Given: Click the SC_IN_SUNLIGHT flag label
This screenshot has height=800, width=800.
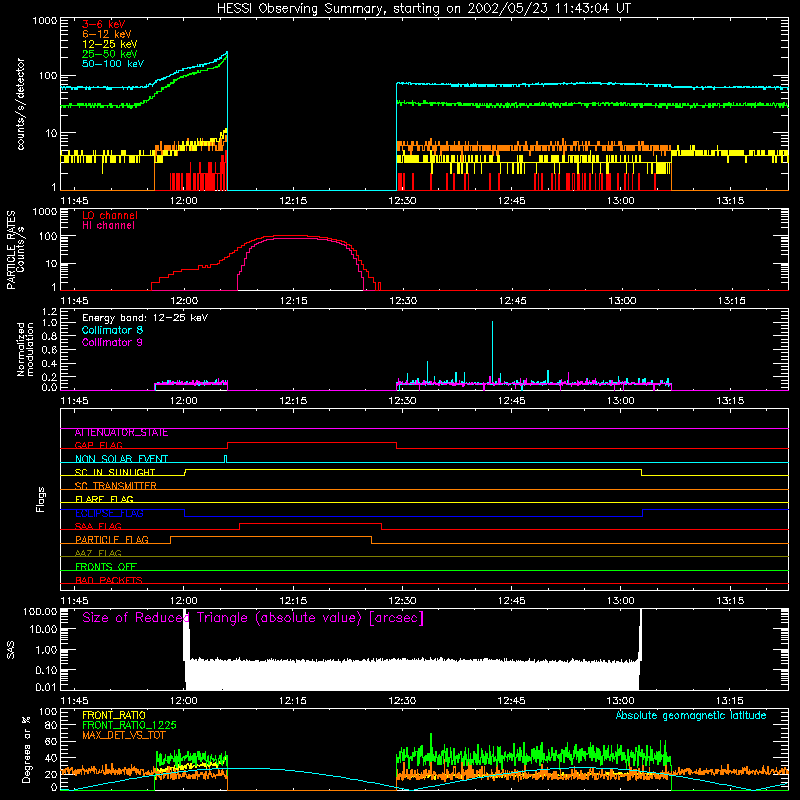Looking at the screenshot, I should [115, 472].
